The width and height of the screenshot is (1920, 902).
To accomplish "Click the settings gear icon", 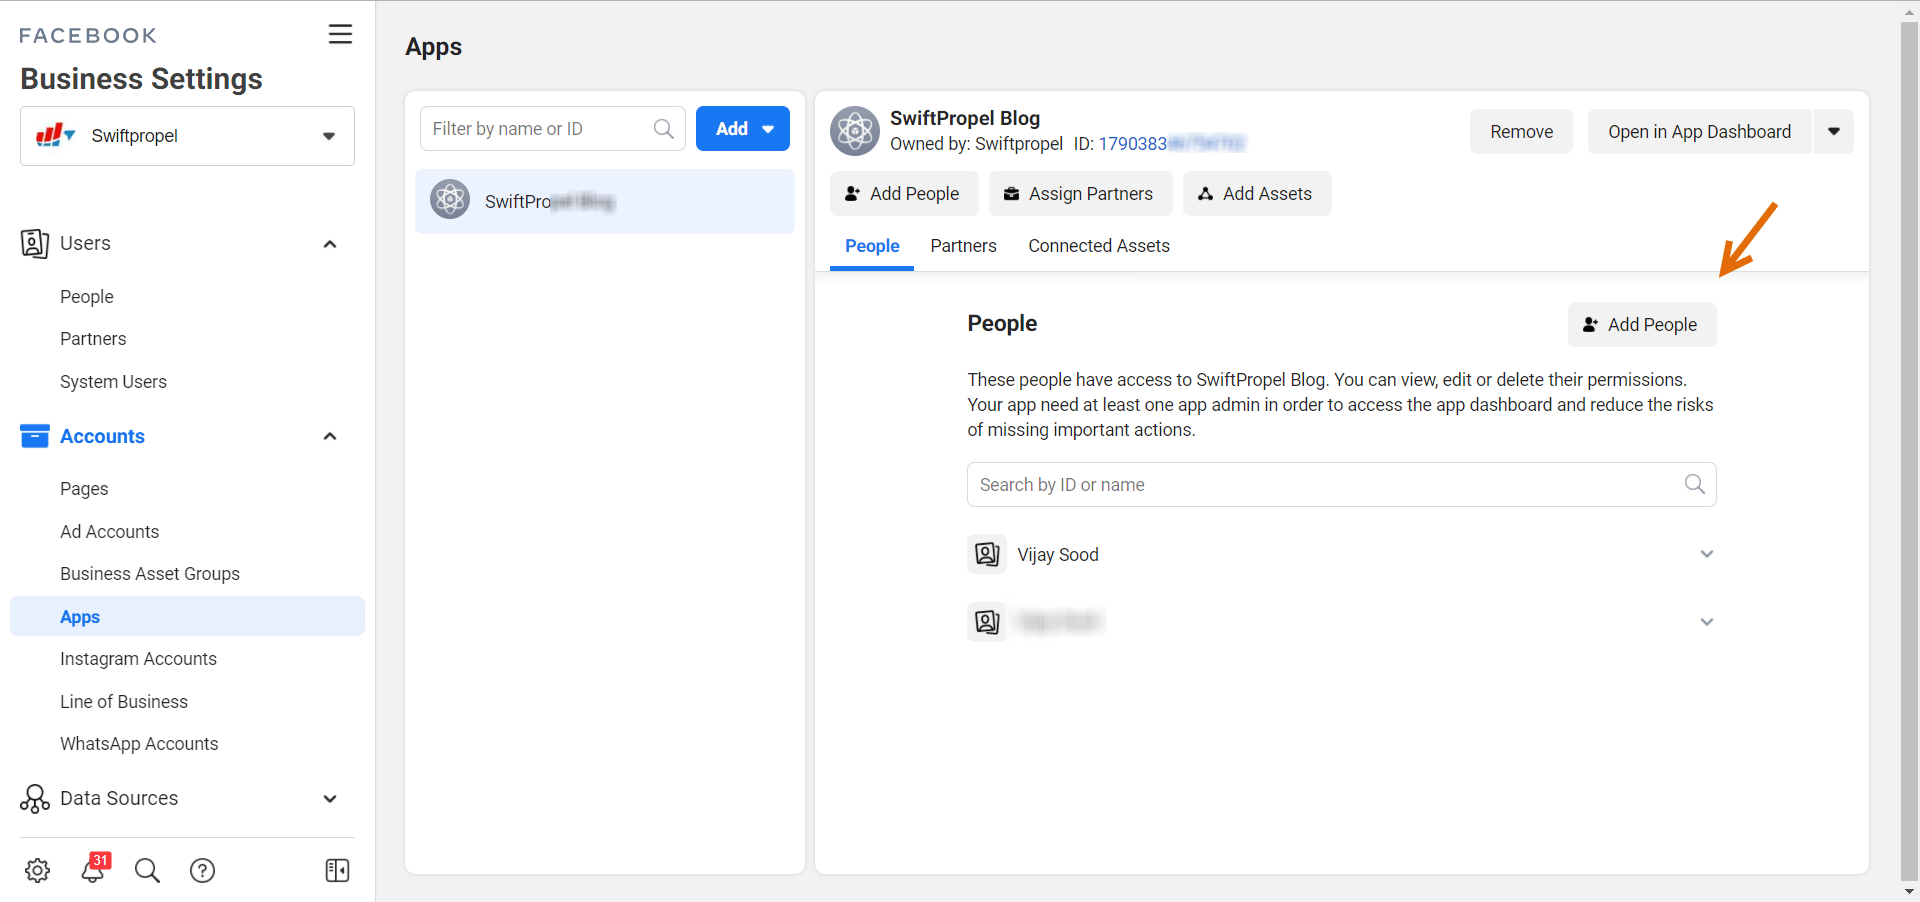I will [x=38, y=870].
